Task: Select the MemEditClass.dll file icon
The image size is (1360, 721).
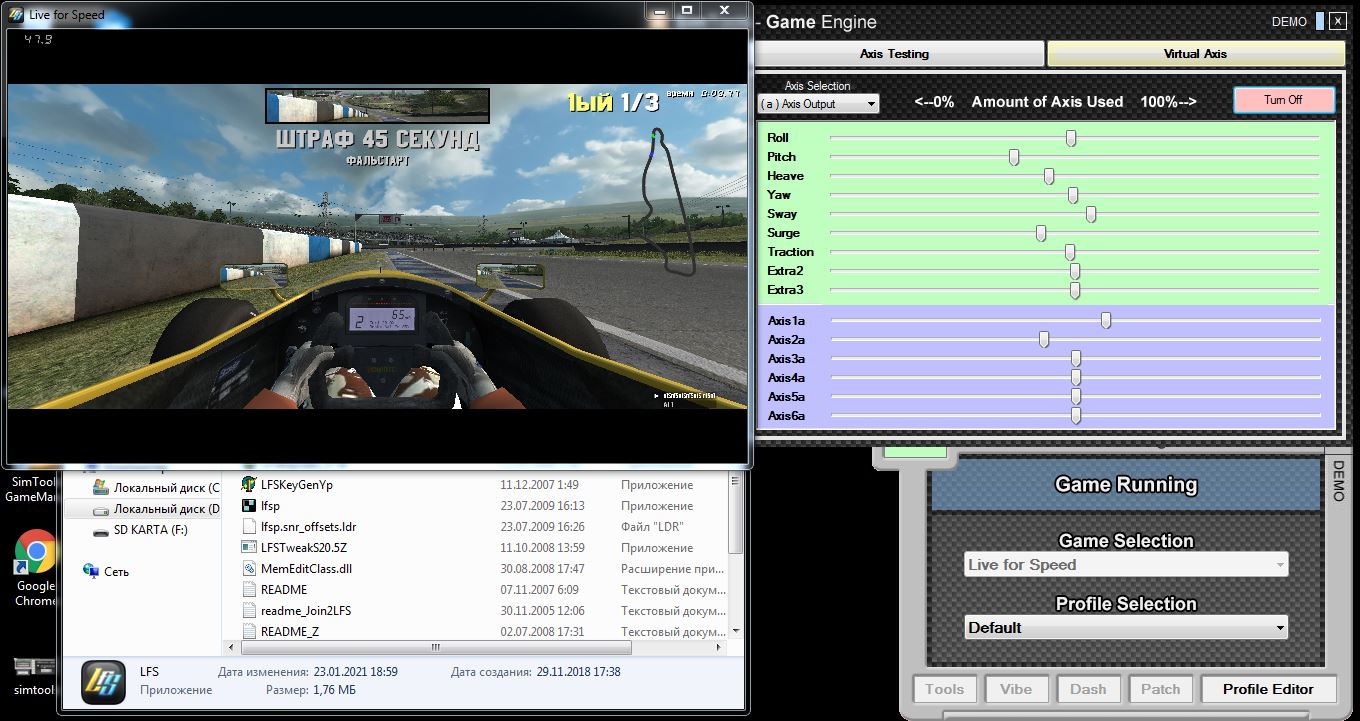Action: pyautogui.click(x=250, y=568)
